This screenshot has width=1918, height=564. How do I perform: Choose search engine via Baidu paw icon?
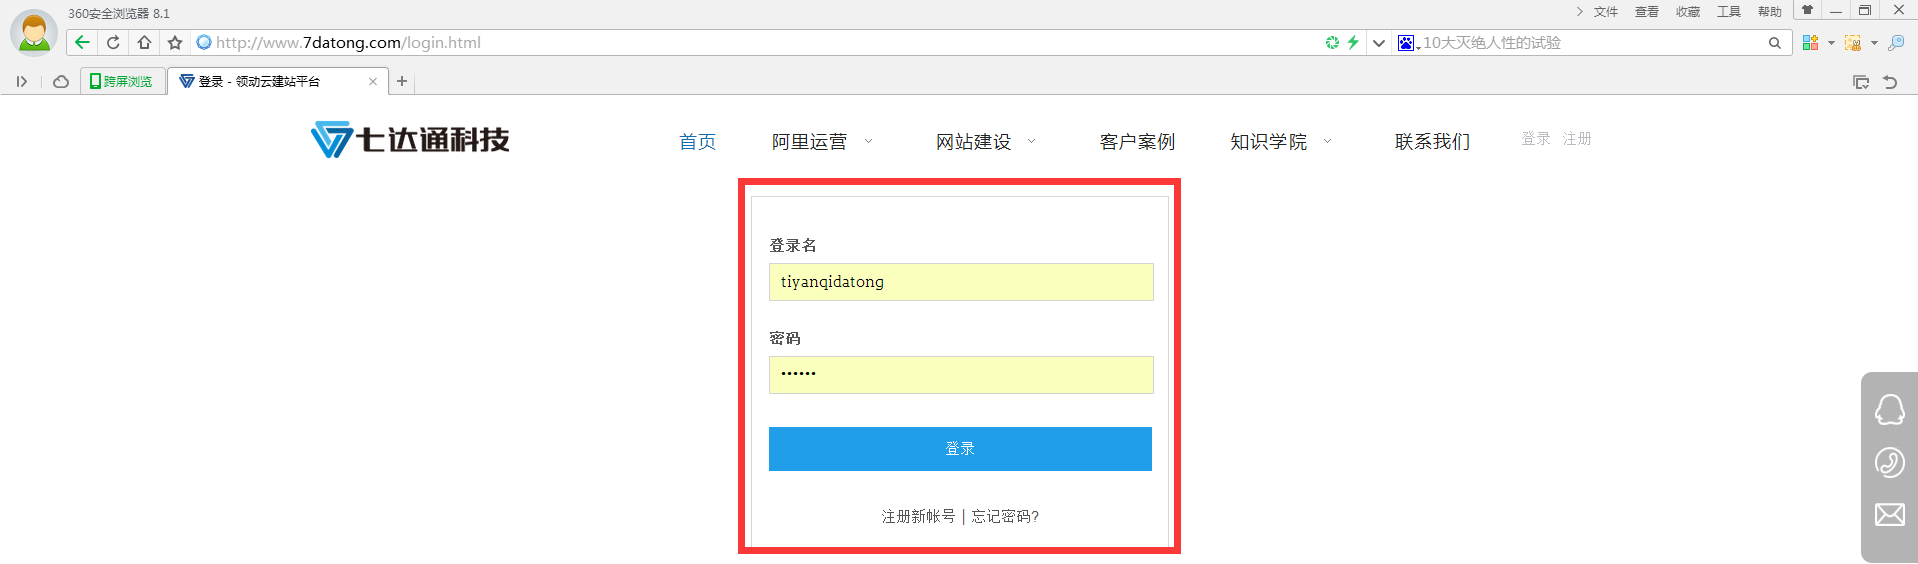pyautogui.click(x=1407, y=42)
